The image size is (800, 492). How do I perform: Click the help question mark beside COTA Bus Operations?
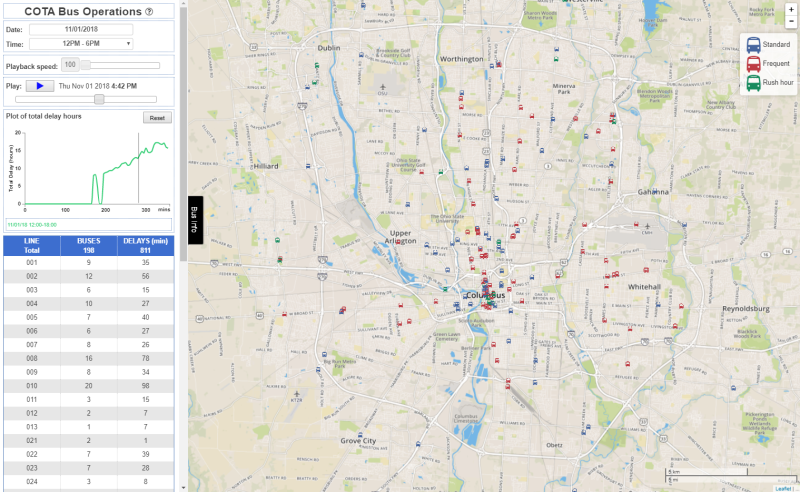click(149, 12)
